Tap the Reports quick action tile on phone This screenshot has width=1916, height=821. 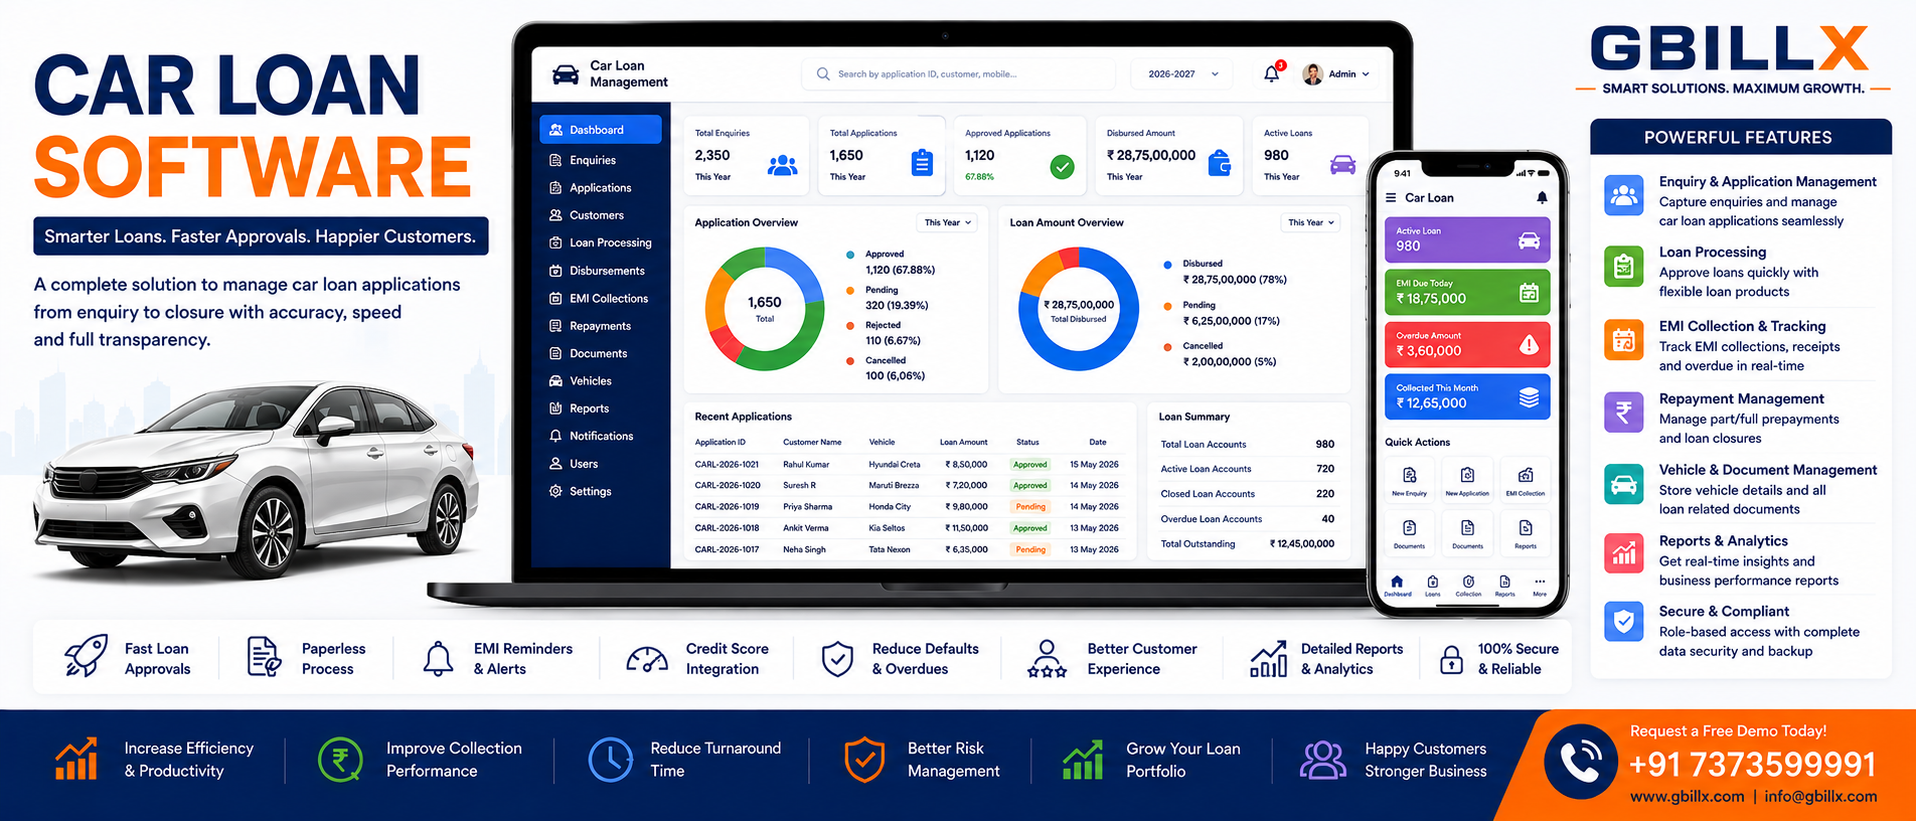coord(1525,532)
